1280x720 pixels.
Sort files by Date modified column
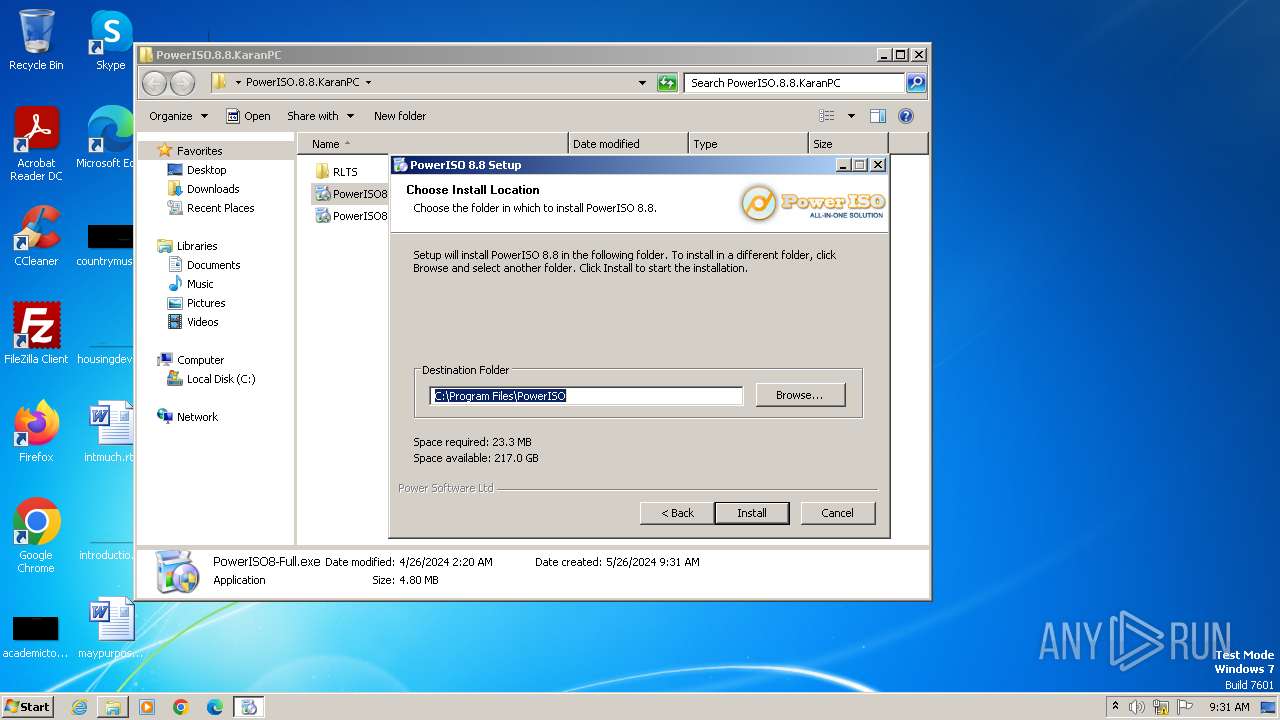pos(628,144)
